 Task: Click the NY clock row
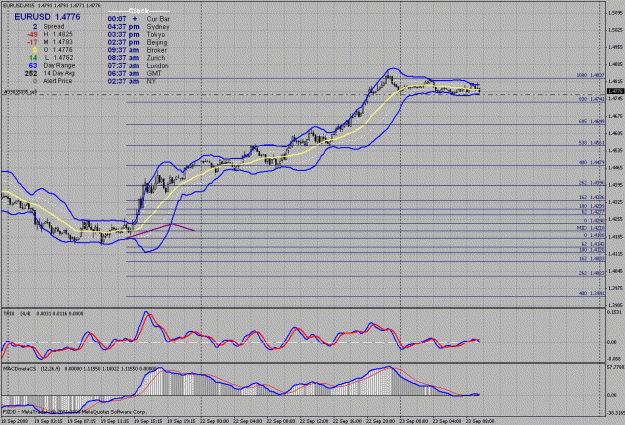tap(132, 81)
